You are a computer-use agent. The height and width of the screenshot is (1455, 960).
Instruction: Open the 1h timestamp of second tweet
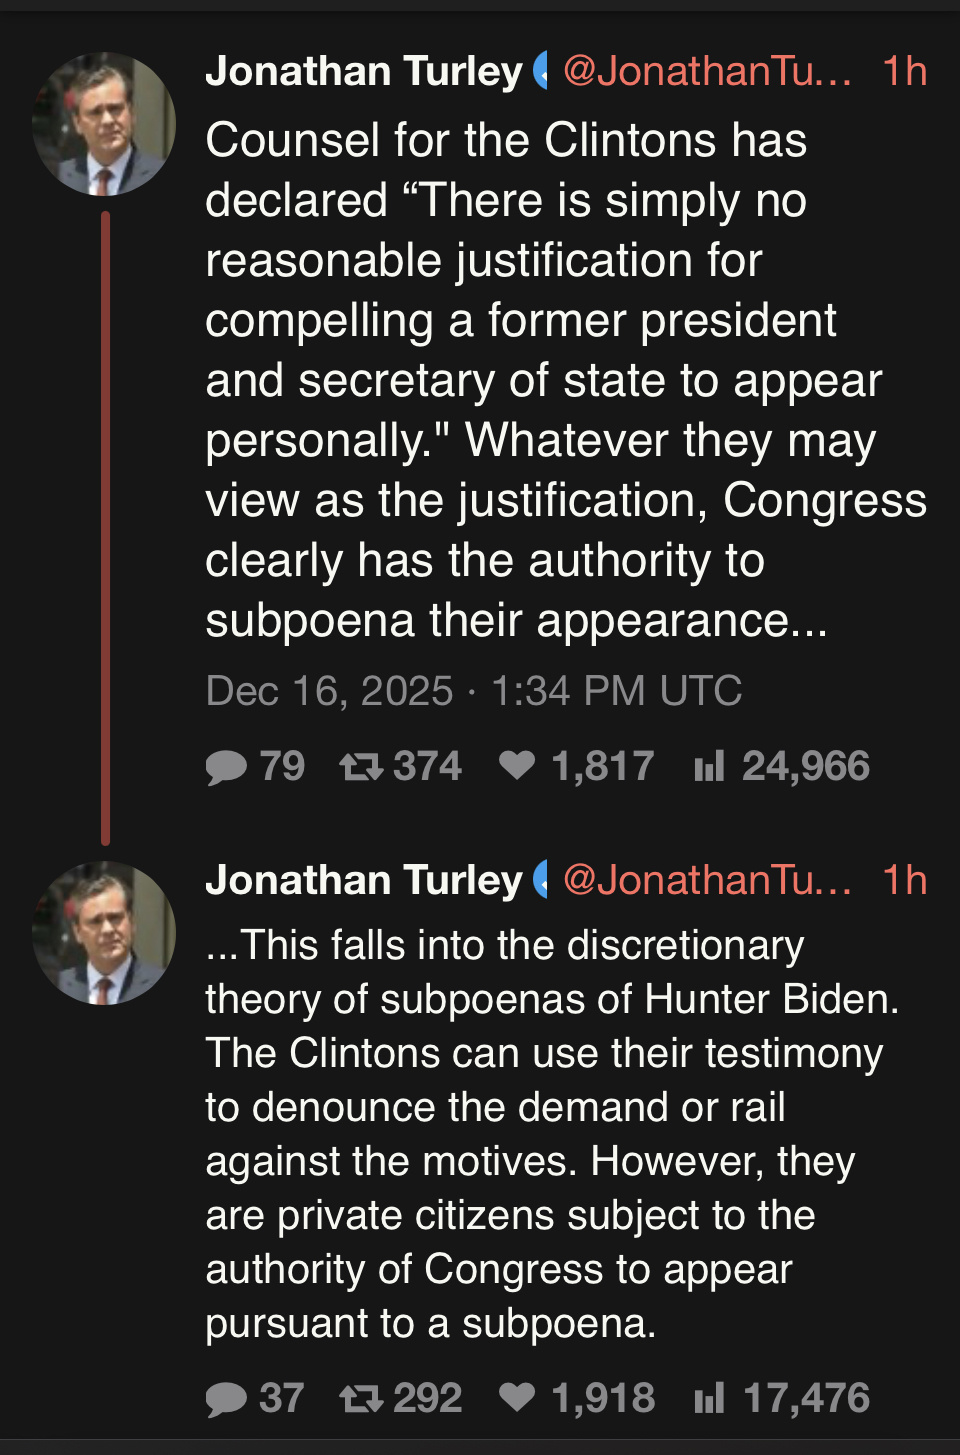(904, 880)
